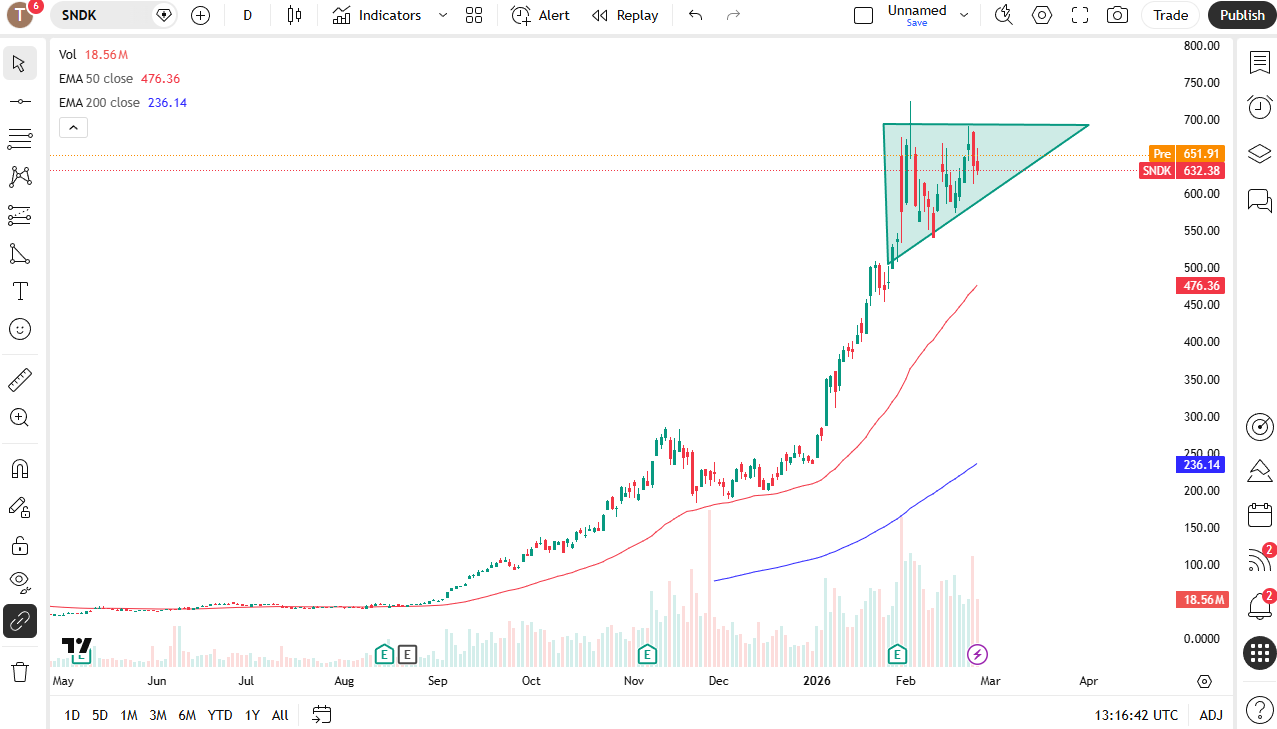Toggle lock all drawings
This screenshot has height=729, width=1277.
tap(19, 545)
